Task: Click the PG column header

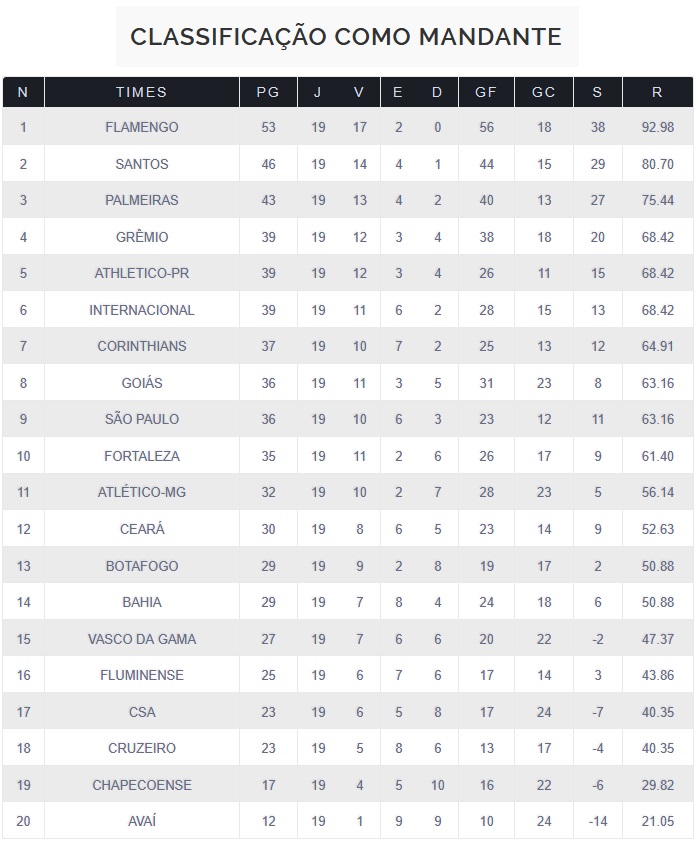Action: 267,92
